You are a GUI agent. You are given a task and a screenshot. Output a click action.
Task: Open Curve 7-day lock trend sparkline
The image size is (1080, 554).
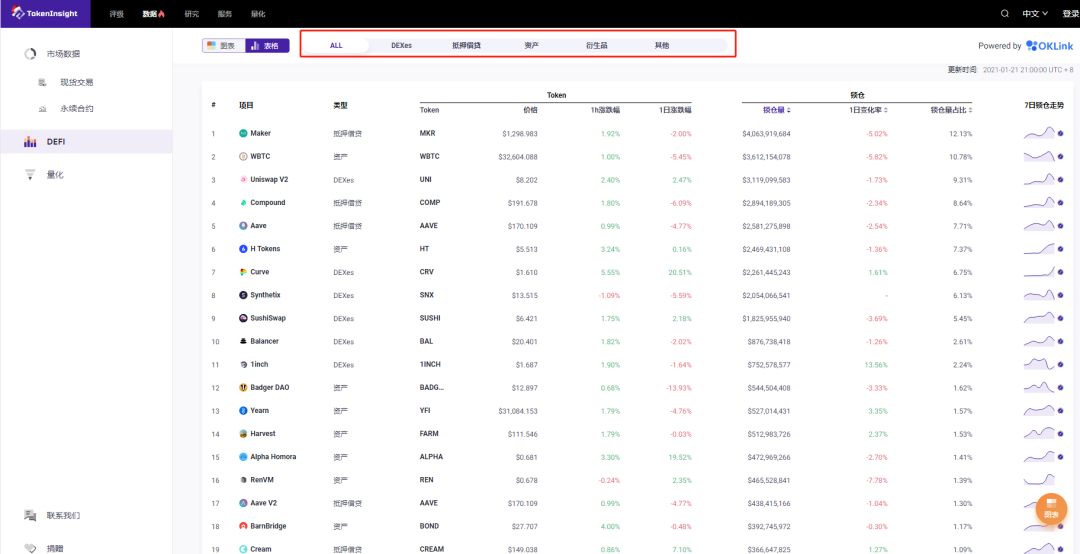pos(1039,272)
